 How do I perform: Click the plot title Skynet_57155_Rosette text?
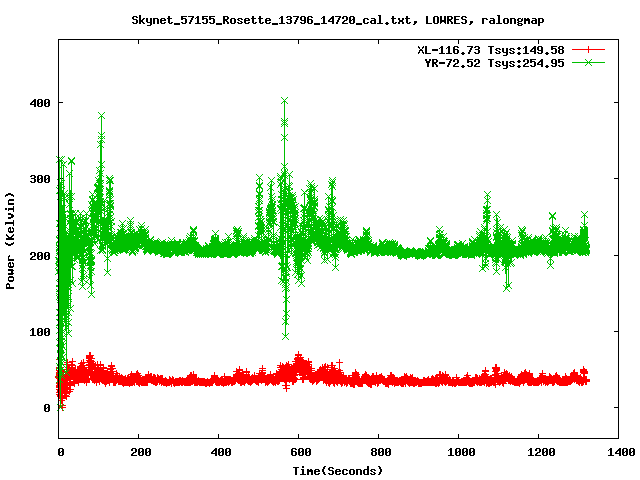338,20
